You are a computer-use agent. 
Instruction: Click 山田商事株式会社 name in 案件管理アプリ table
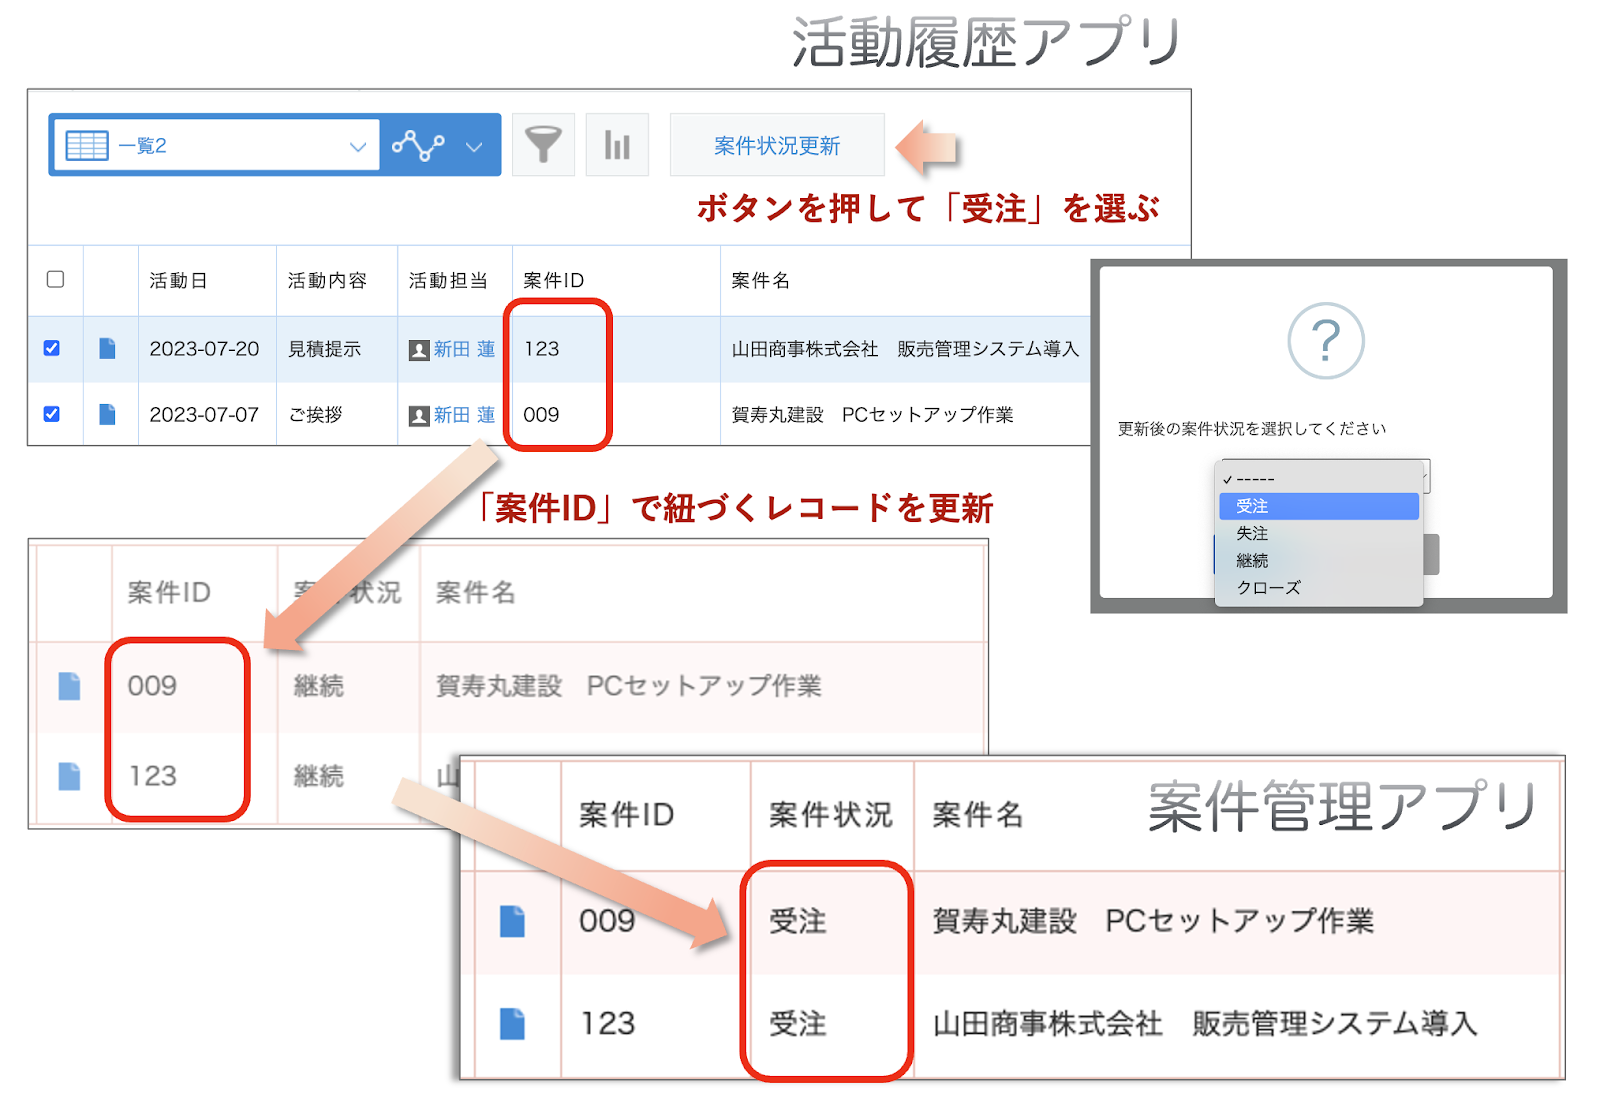pos(1204,1024)
